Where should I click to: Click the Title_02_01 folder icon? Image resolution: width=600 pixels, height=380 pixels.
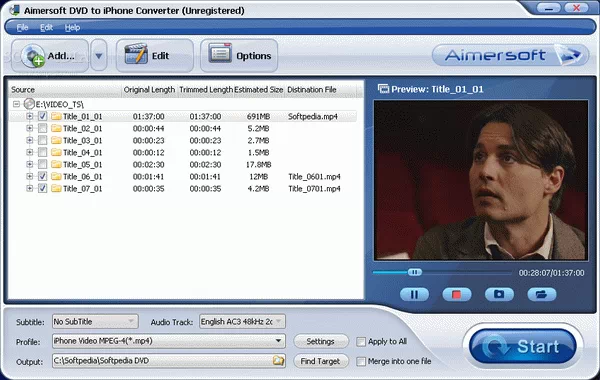pos(56,128)
